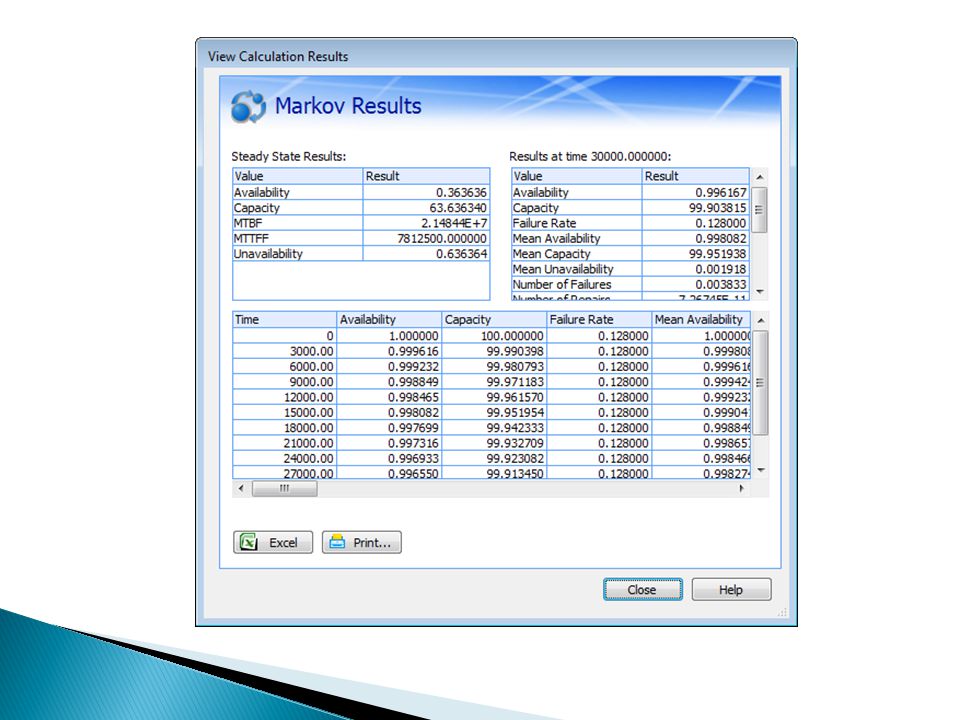Click the Excel export button
960x720 pixels.
[x=272, y=542]
